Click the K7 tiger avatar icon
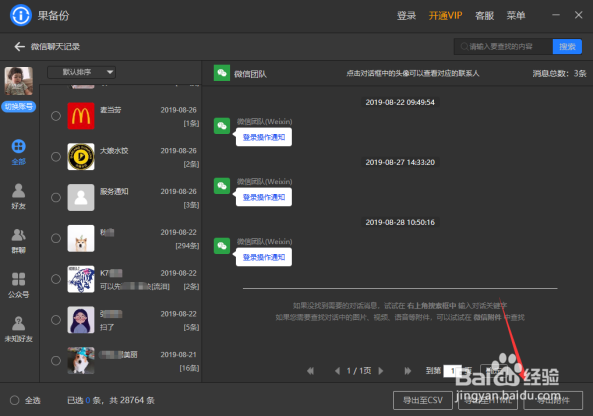 pos(81,279)
